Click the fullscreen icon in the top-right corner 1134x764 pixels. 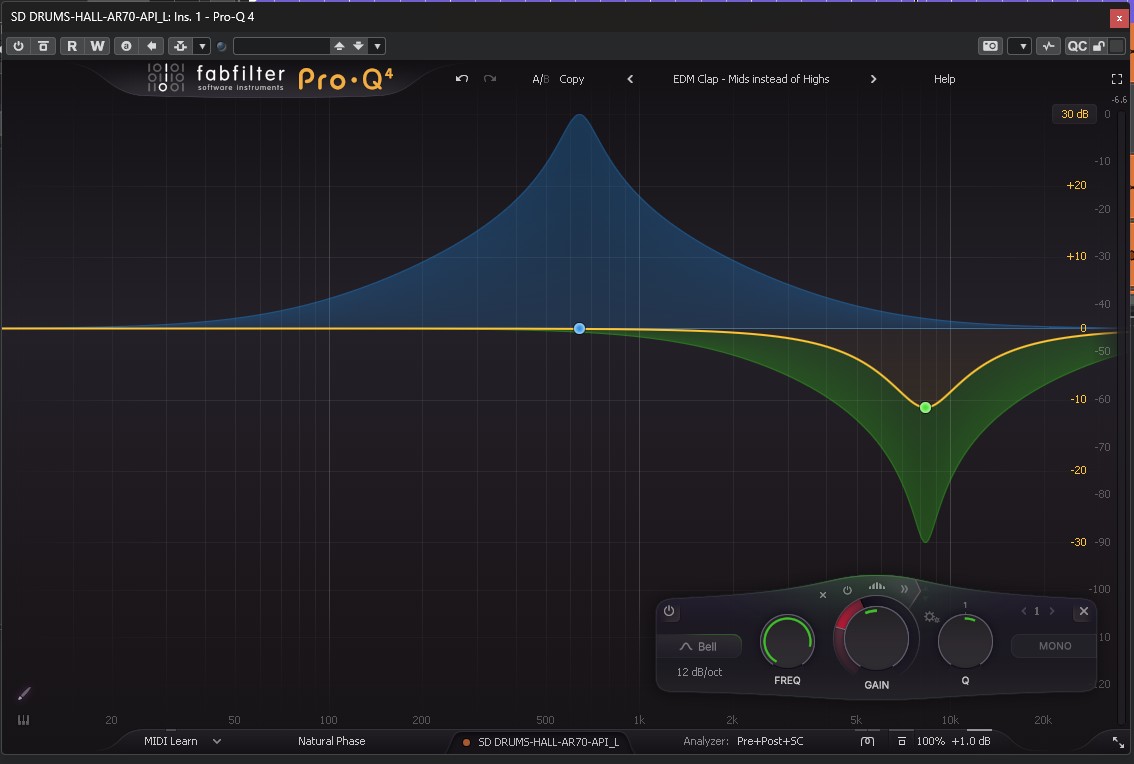coord(1117,79)
